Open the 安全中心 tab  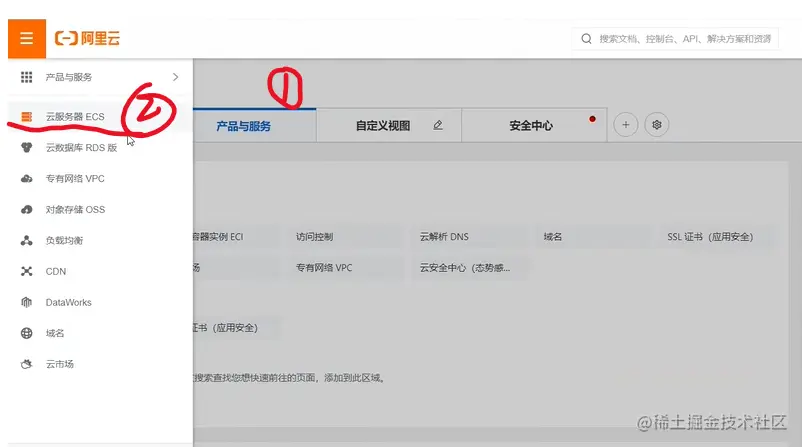[x=534, y=126]
